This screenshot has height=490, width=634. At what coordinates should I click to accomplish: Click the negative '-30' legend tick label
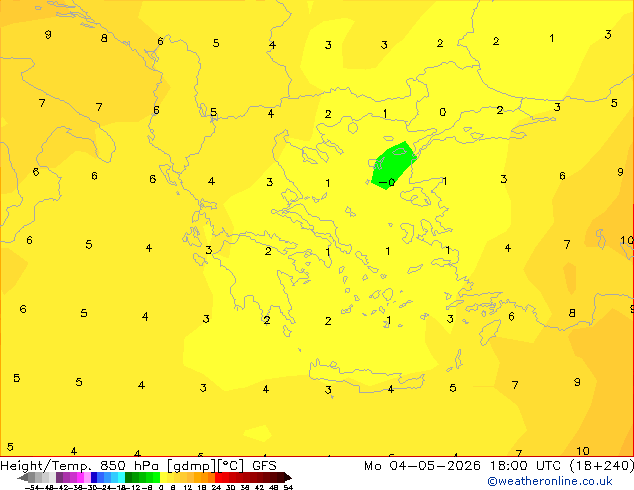pyautogui.click(x=92, y=487)
